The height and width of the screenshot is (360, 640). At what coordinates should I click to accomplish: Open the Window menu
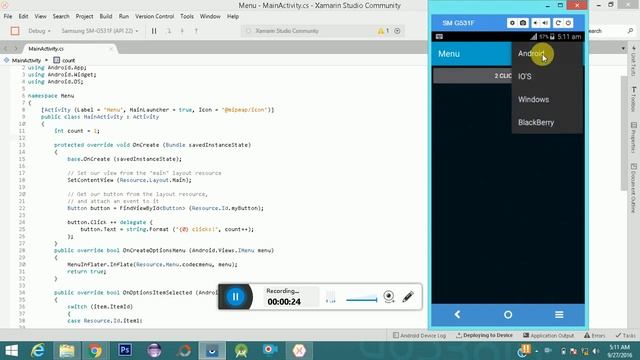[x=210, y=16]
